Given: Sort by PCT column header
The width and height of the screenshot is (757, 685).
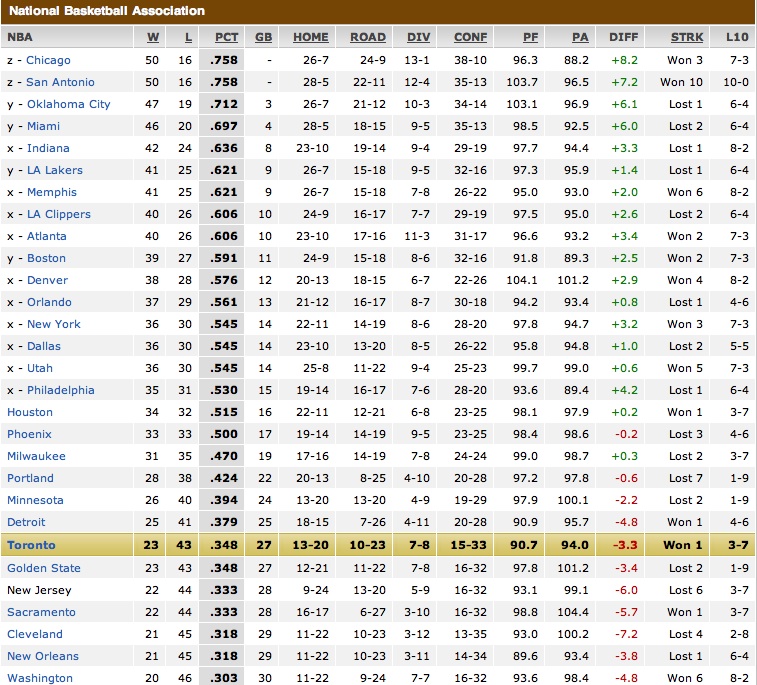Looking at the screenshot, I should tap(225, 37).
